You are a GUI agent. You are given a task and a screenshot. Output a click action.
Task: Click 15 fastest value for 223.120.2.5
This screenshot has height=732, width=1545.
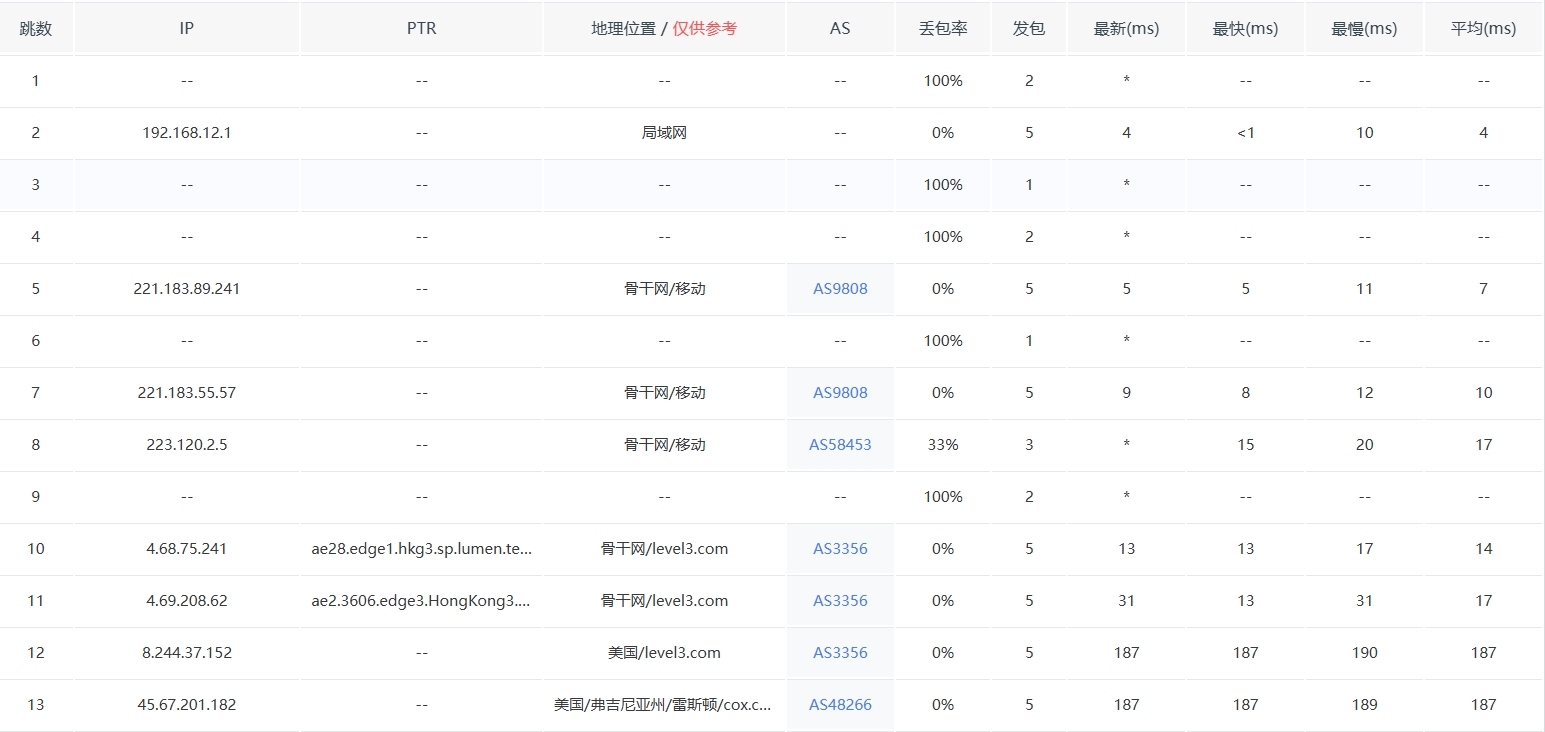point(1245,445)
